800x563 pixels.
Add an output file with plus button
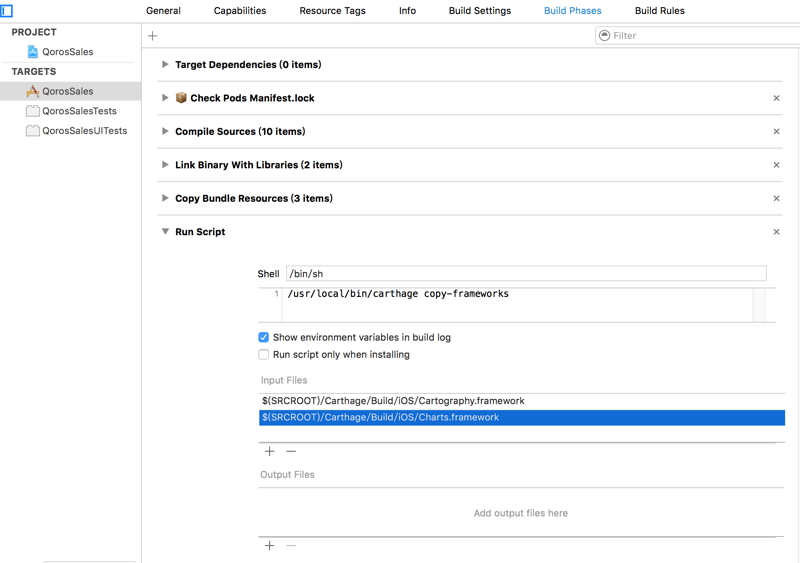[269, 546]
